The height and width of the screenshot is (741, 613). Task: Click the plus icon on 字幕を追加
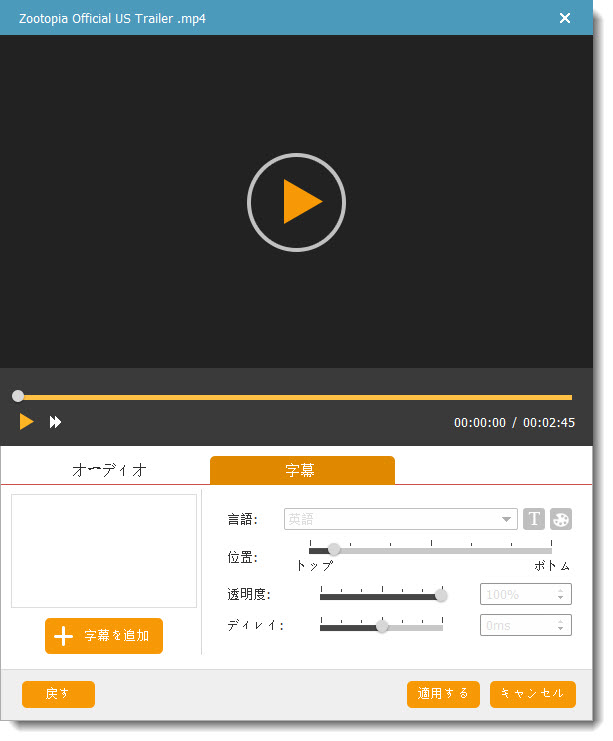pos(63,636)
